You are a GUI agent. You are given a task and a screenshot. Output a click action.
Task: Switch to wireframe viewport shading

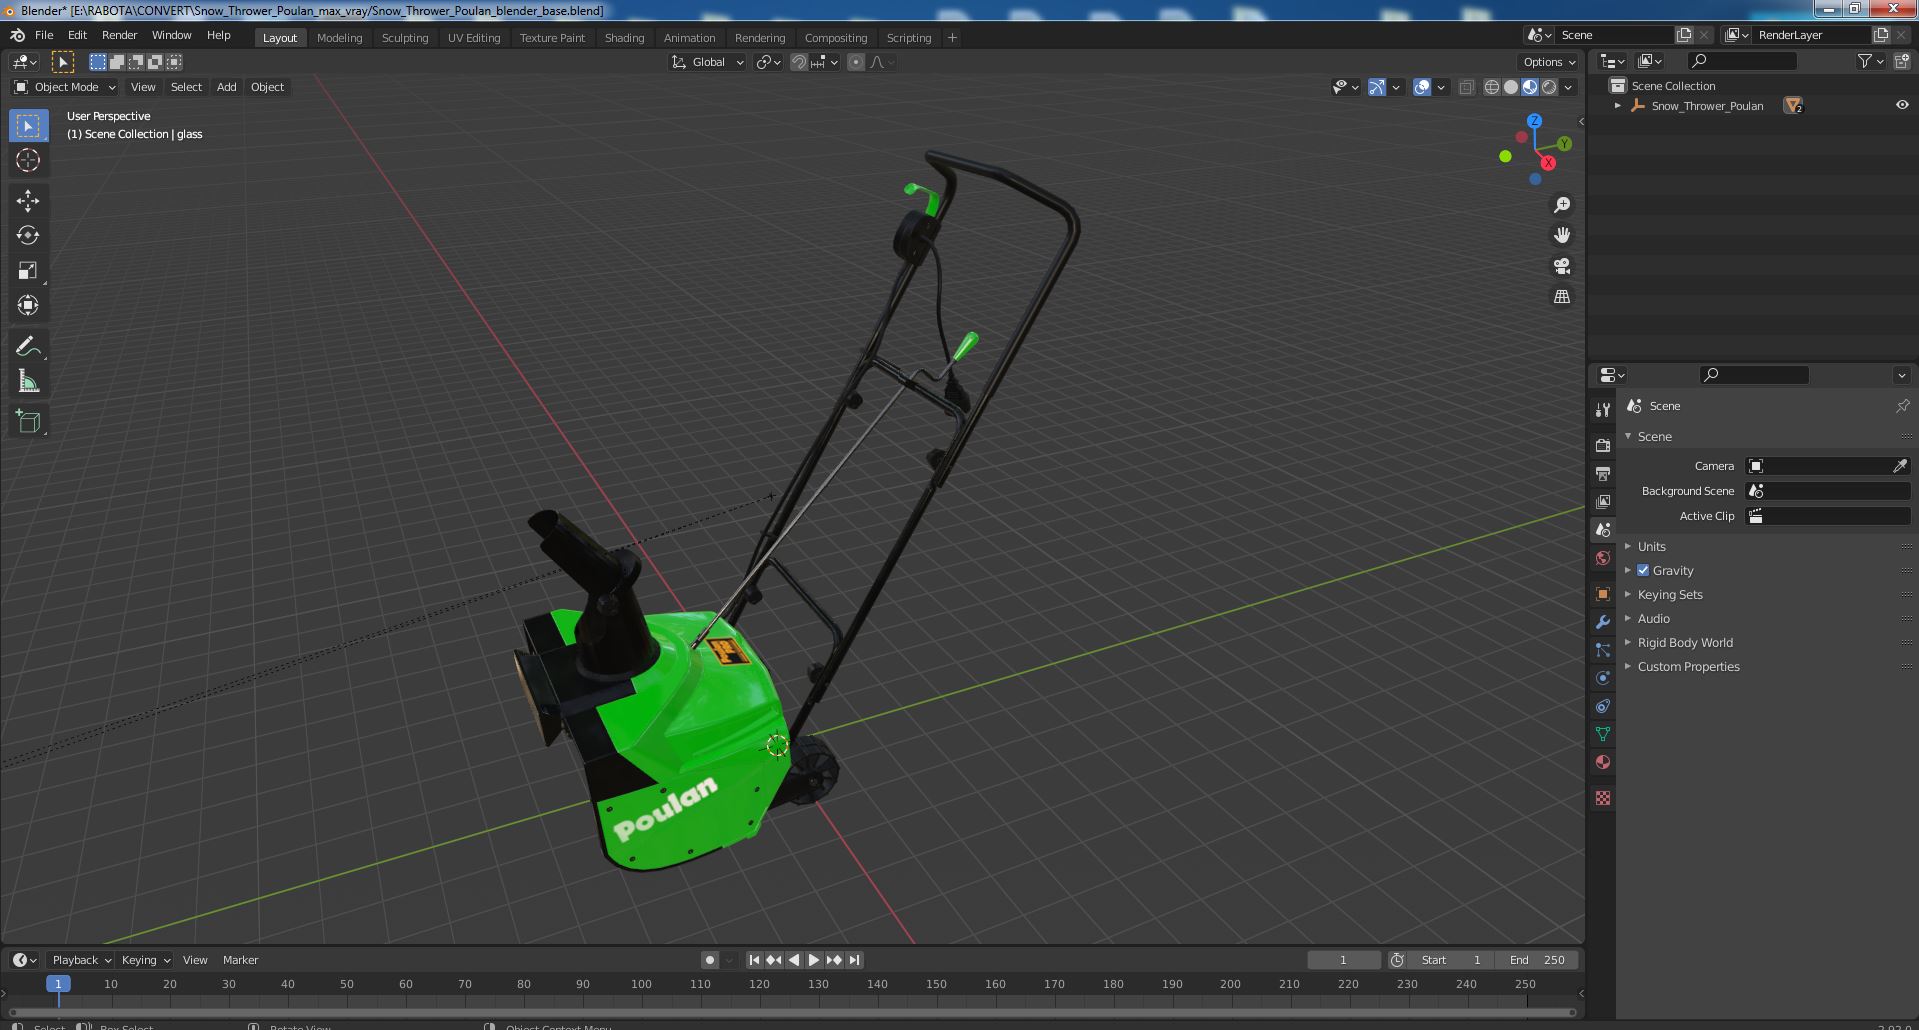click(x=1492, y=87)
